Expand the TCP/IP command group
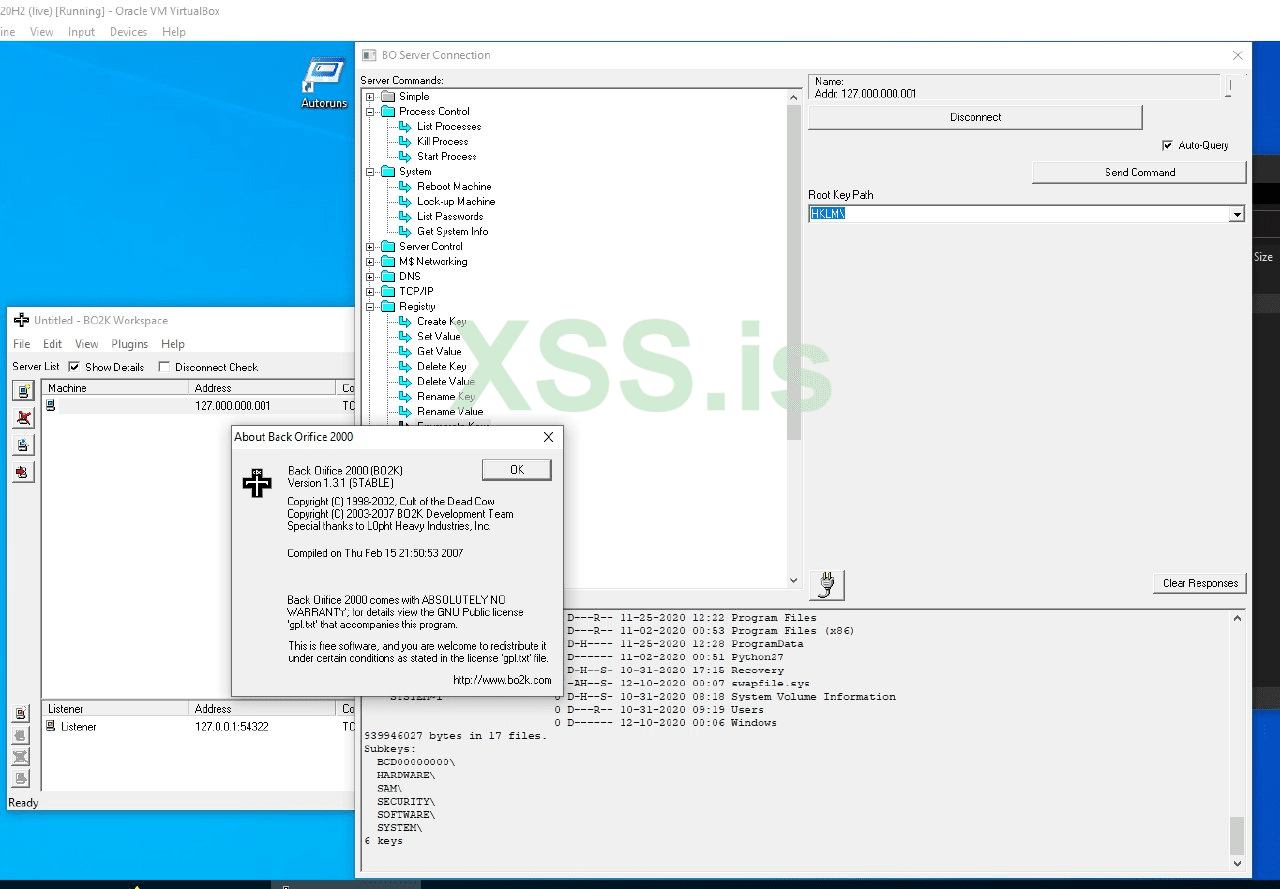The image size is (1280, 889). click(x=370, y=292)
